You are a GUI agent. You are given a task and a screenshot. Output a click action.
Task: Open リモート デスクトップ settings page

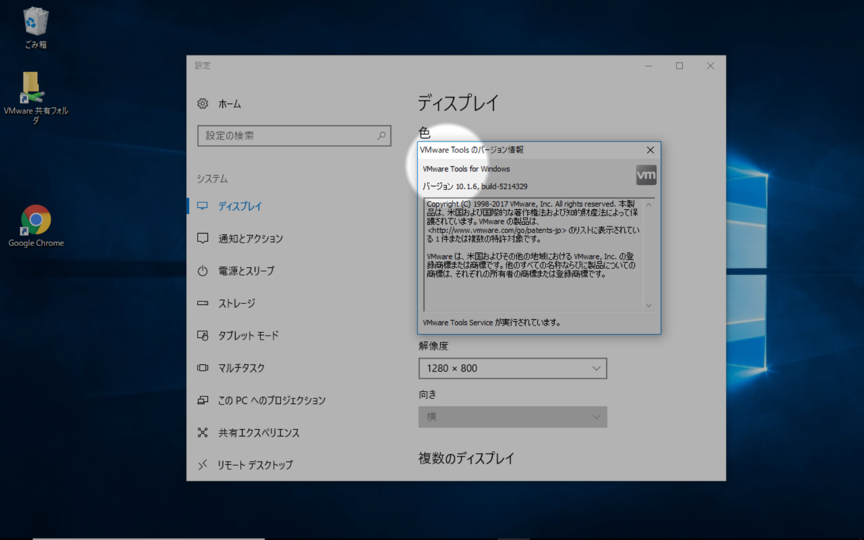255,465
